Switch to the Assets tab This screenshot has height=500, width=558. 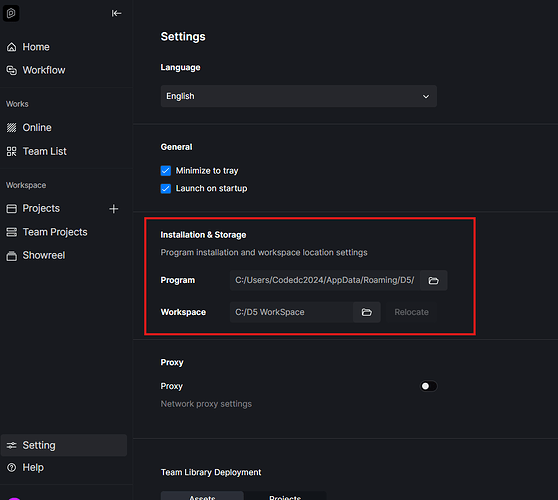point(202,496)
